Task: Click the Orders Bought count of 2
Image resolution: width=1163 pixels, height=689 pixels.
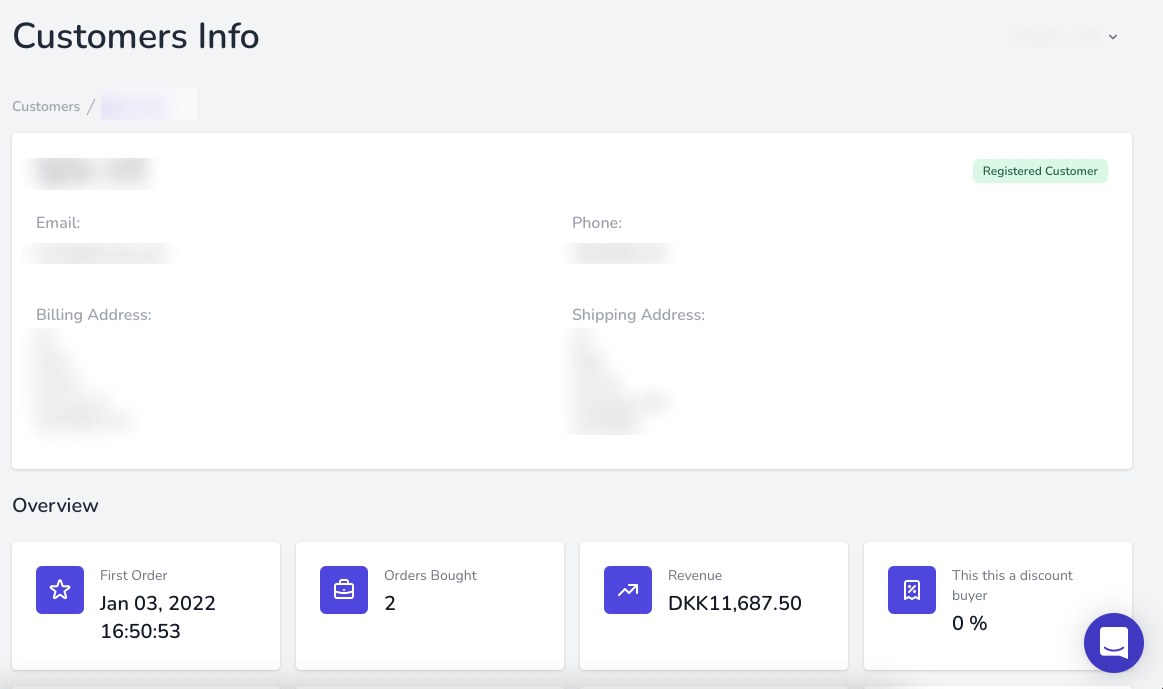Action: (x=390, y=603)
